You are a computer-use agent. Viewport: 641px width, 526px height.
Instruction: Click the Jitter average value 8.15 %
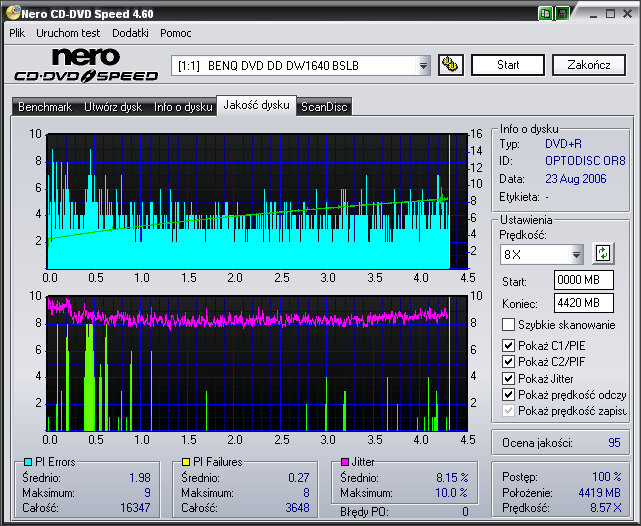452,477
